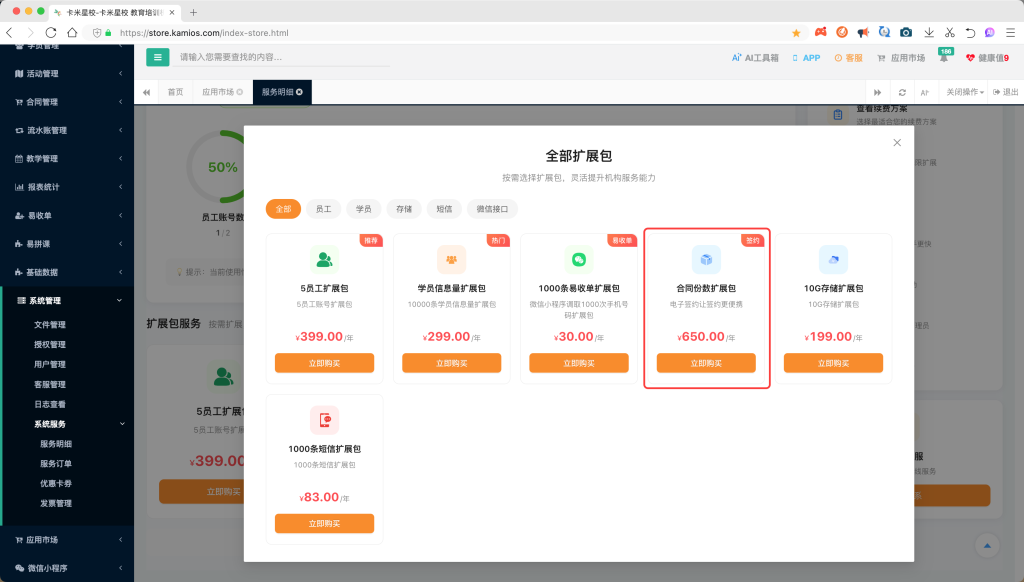Toggle the green hamburger menu button

pos(157,57)
